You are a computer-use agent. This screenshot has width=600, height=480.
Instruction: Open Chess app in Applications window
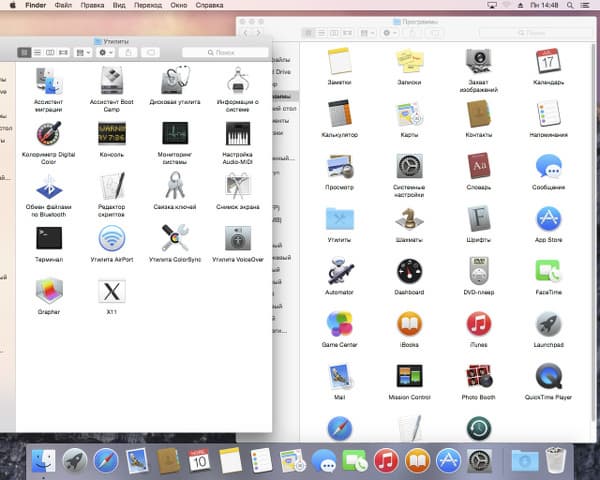coord(409,219)
